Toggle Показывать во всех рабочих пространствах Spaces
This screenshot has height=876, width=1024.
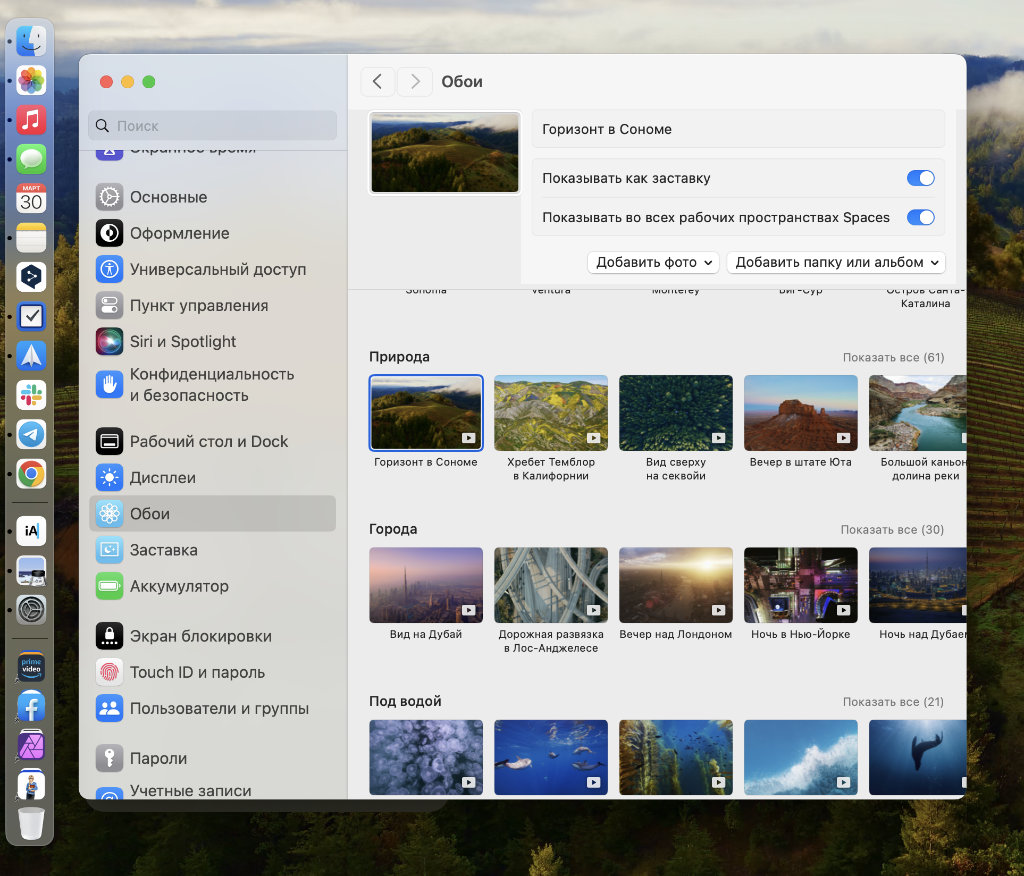(919, 217)
